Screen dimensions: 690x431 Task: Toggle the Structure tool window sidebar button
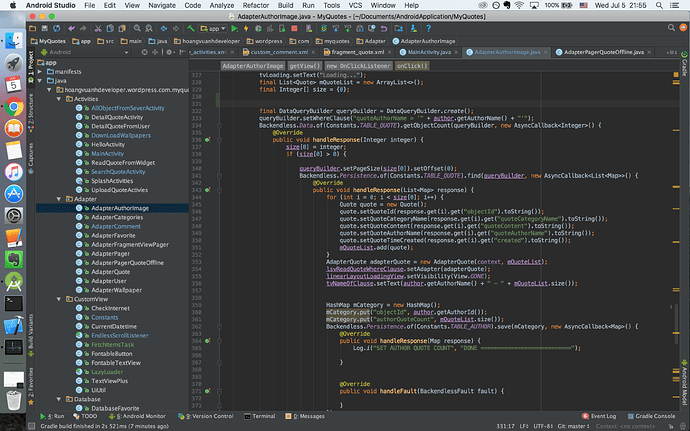(30, 112)
